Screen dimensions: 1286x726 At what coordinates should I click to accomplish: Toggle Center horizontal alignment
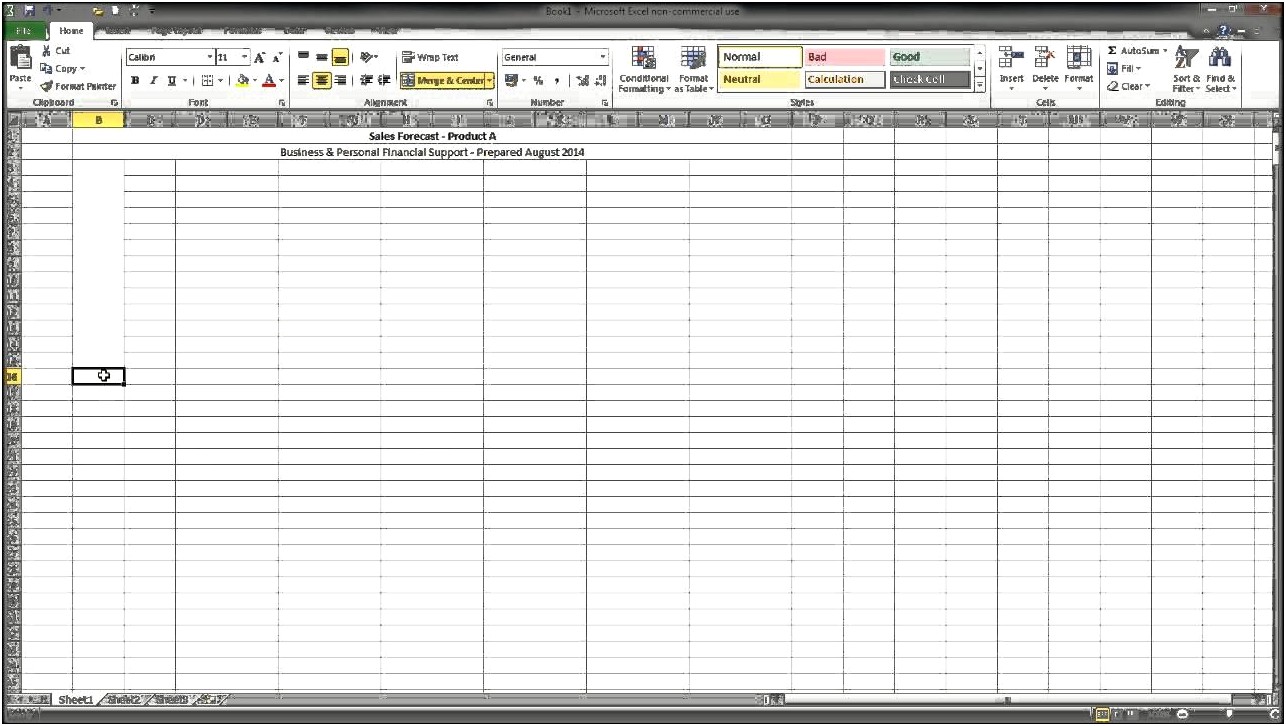[321, 81]
